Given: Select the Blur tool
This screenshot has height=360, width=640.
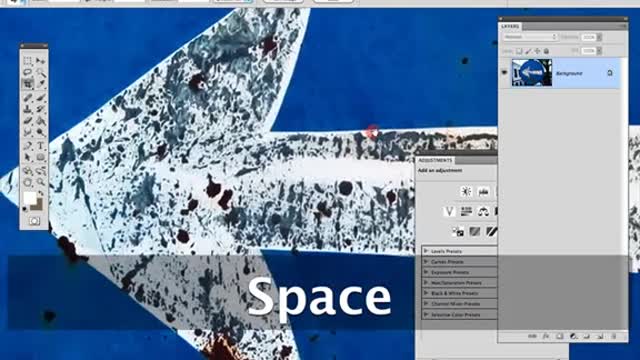Looking at the screenshot, I should 28,132.
